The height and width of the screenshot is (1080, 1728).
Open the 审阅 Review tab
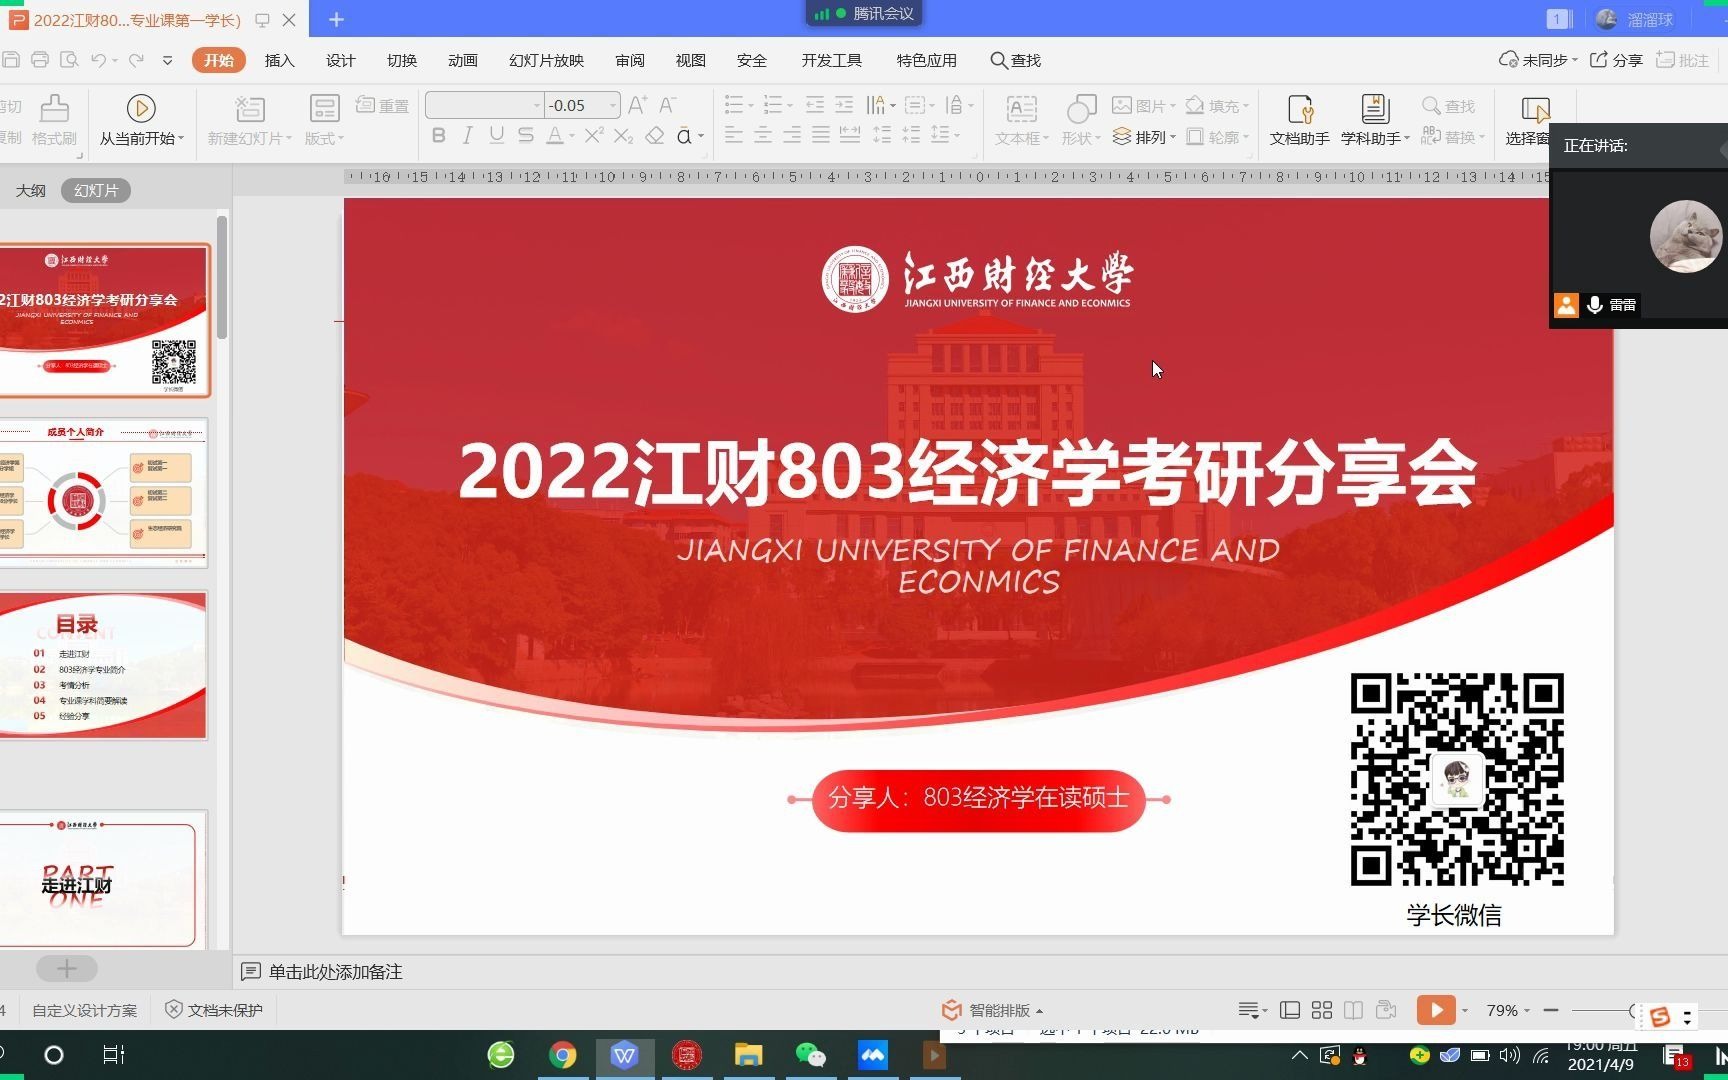click(x=630, y=60)
